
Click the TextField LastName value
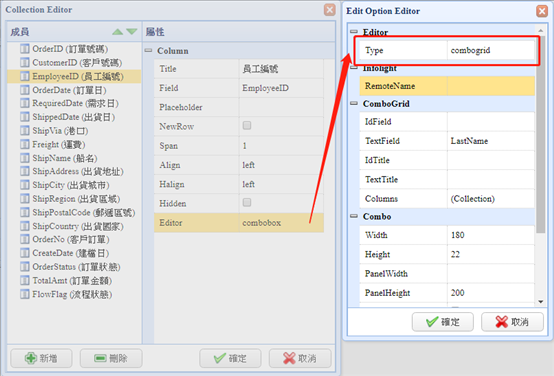(491, 141)
